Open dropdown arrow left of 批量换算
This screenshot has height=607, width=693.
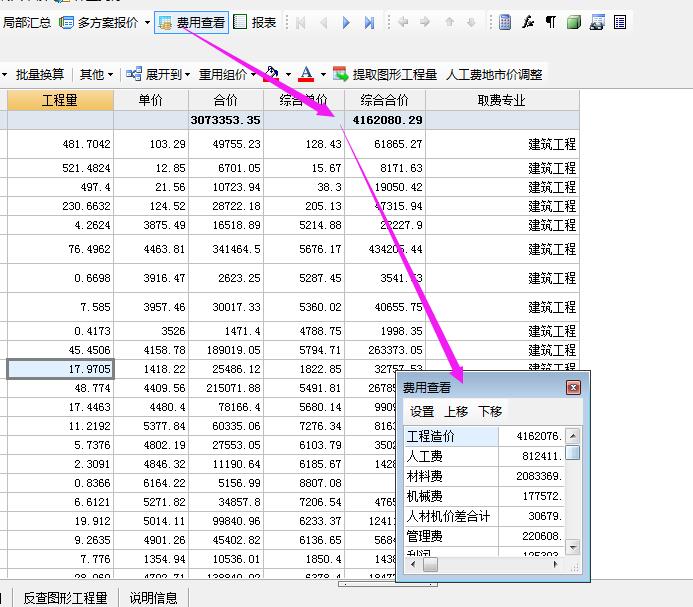4,74
